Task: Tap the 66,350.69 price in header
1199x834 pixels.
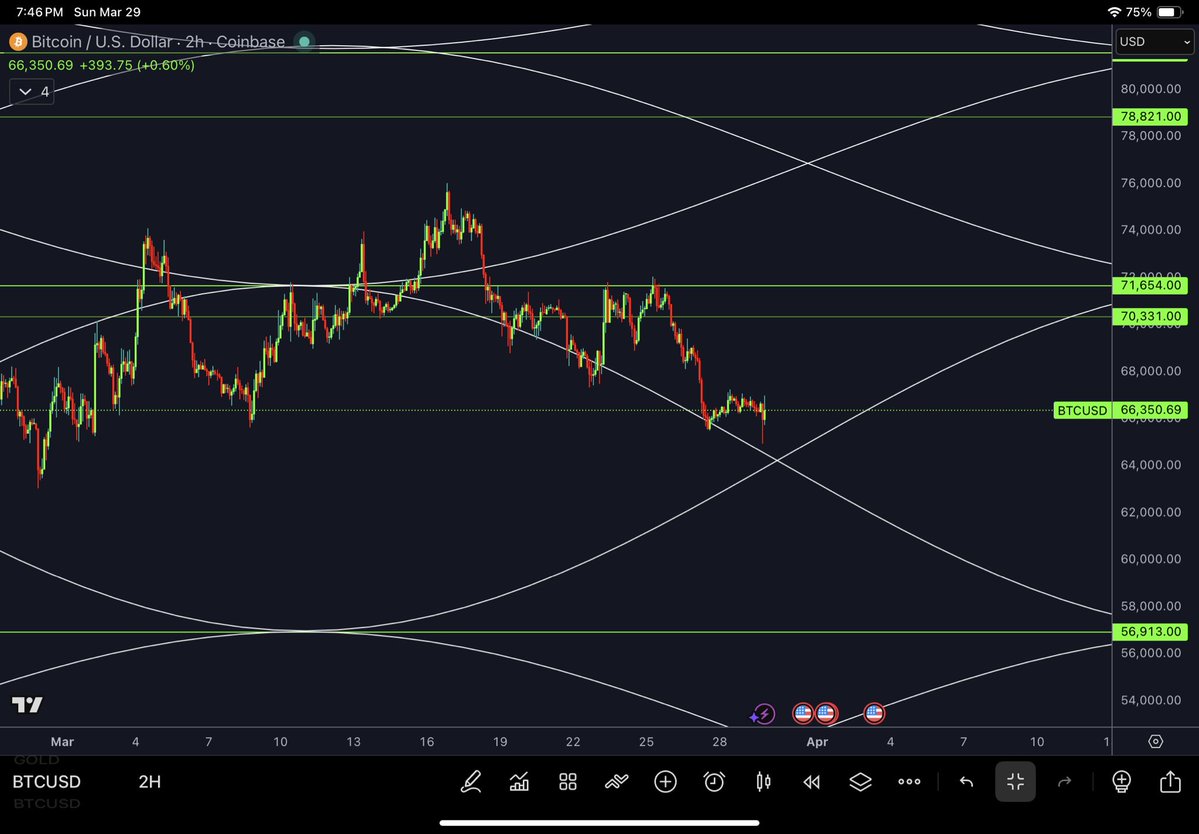Action: click(x=41, y=65)
